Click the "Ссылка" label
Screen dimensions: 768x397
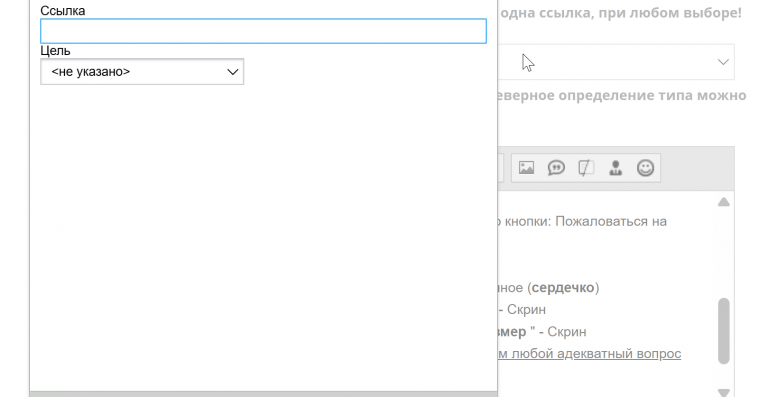tap(63, 11)
